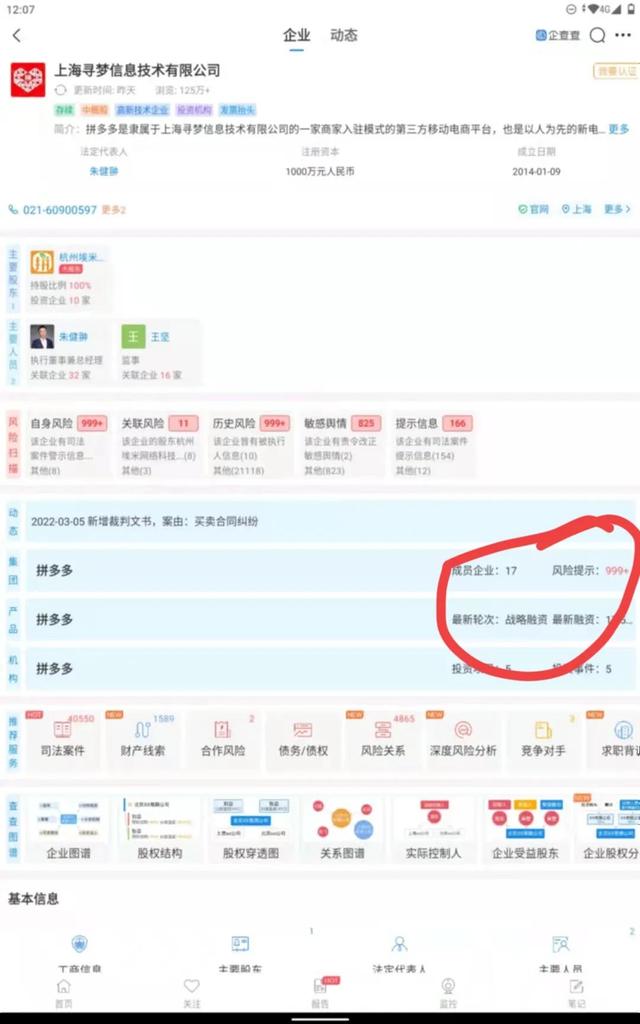Open 拼多多 product row with 最新轮次
This screenshot has height=1024, width=640.
click(330, 619)
